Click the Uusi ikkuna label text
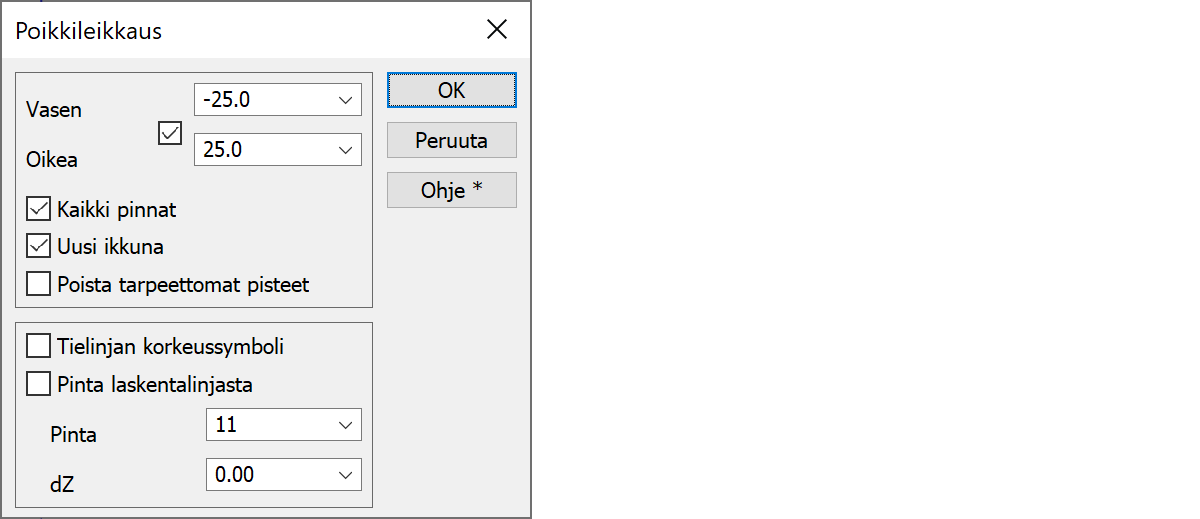This screenshot has width=1200, height=519. pyautogui.click(x=111, y=246)
